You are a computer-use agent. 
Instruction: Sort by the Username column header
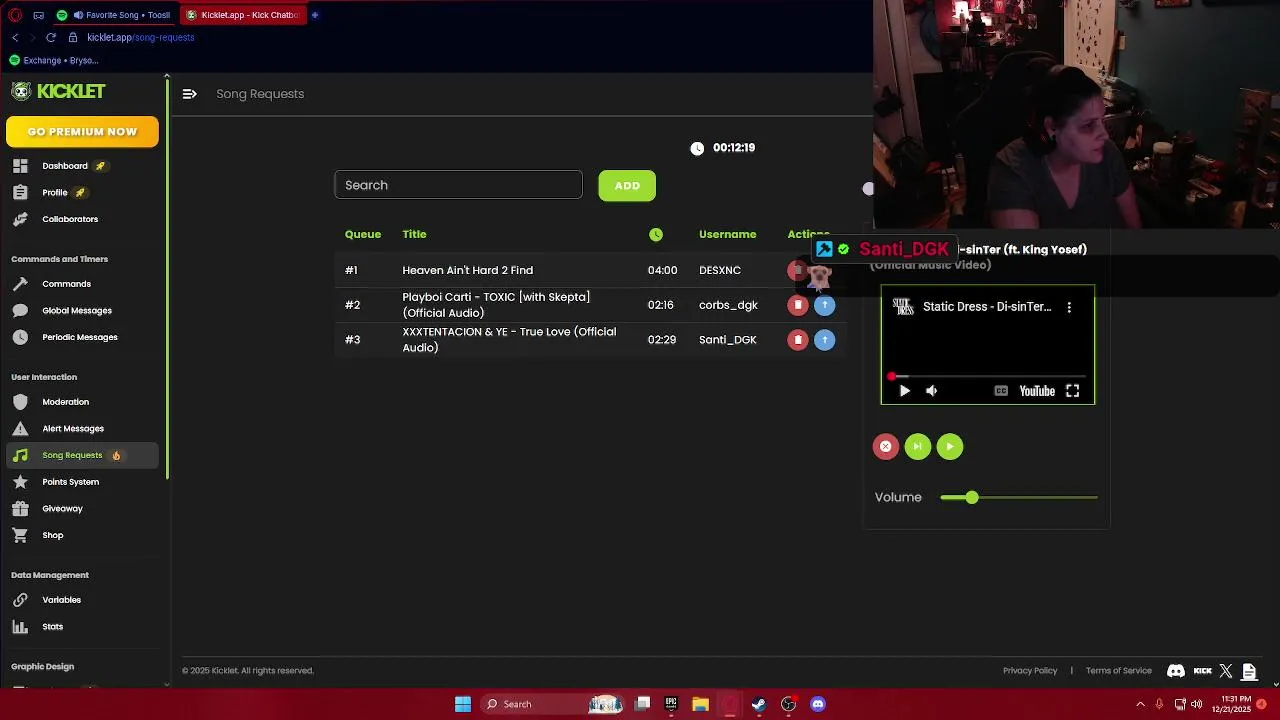tap(728, 234)
